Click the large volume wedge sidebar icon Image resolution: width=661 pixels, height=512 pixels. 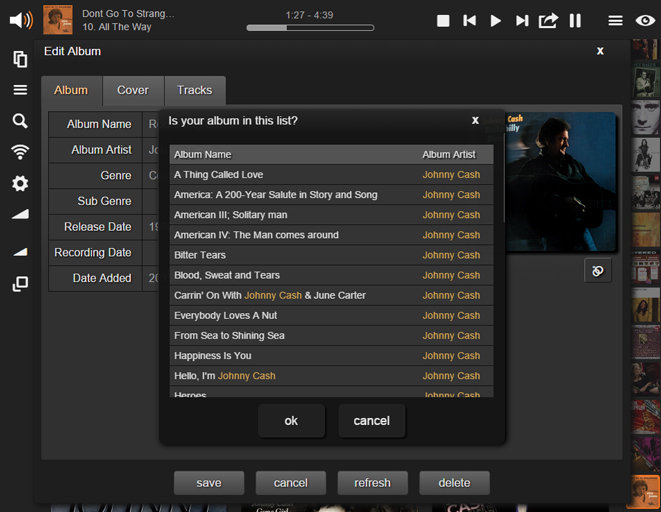[20, 214]
